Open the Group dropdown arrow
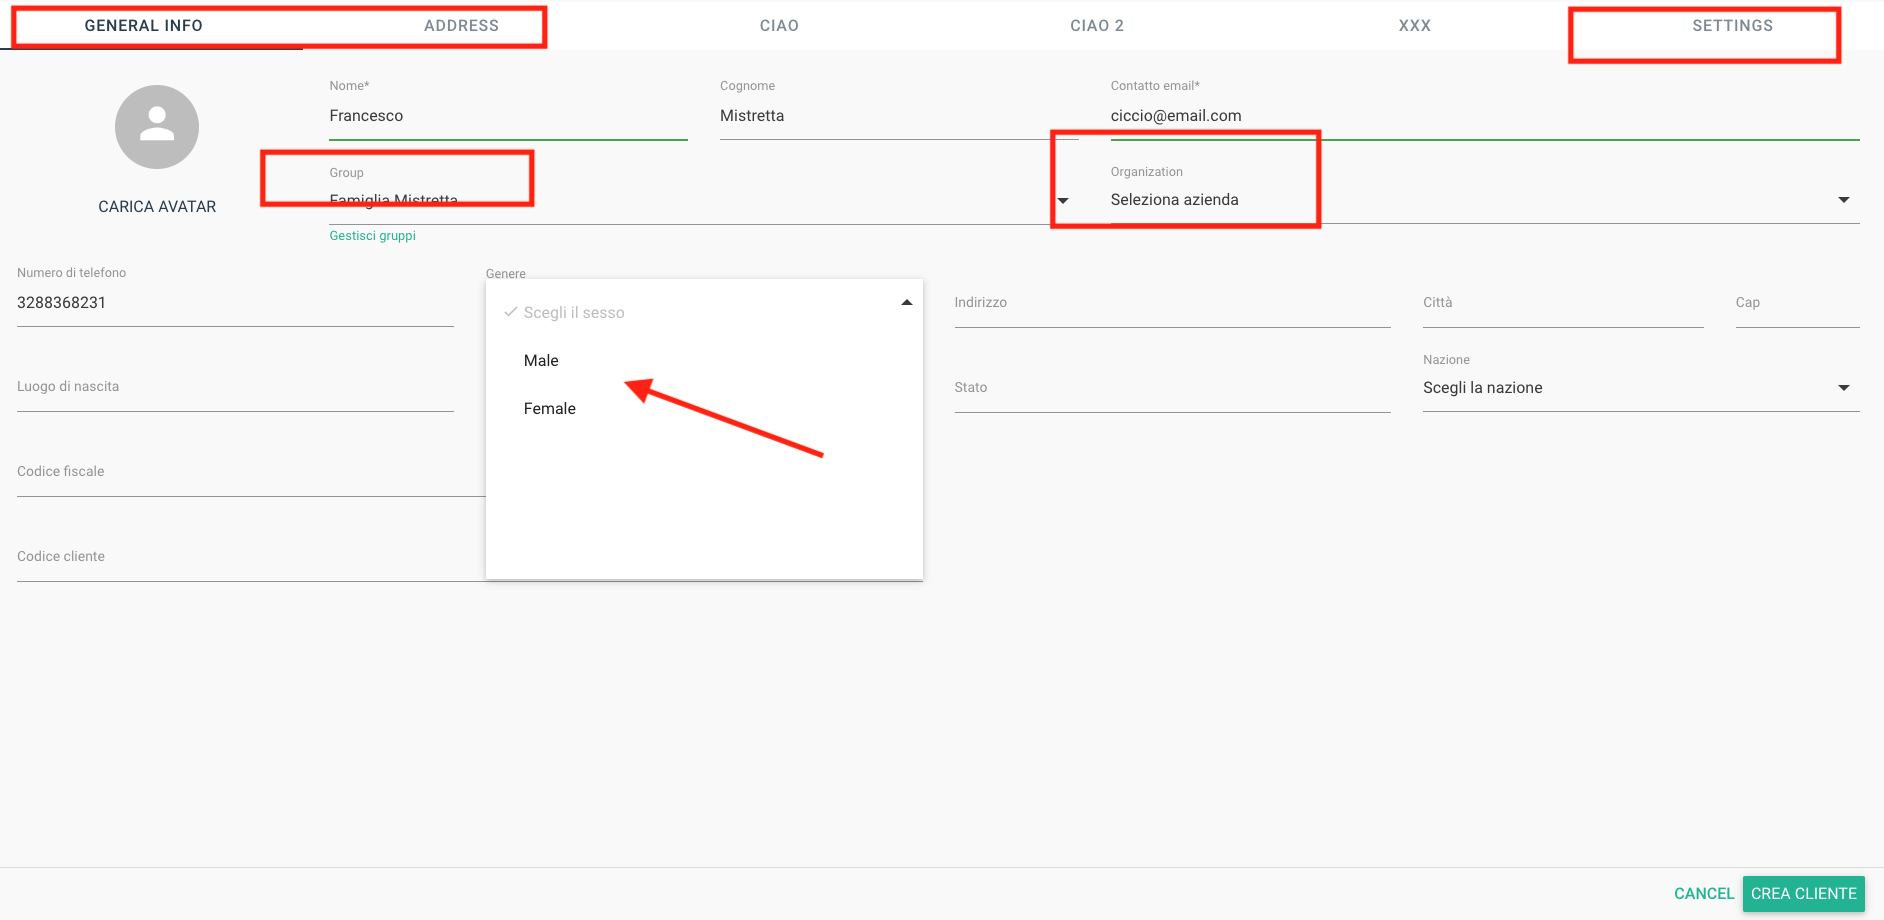The image size is (1884, 920). click(1063, 201)
